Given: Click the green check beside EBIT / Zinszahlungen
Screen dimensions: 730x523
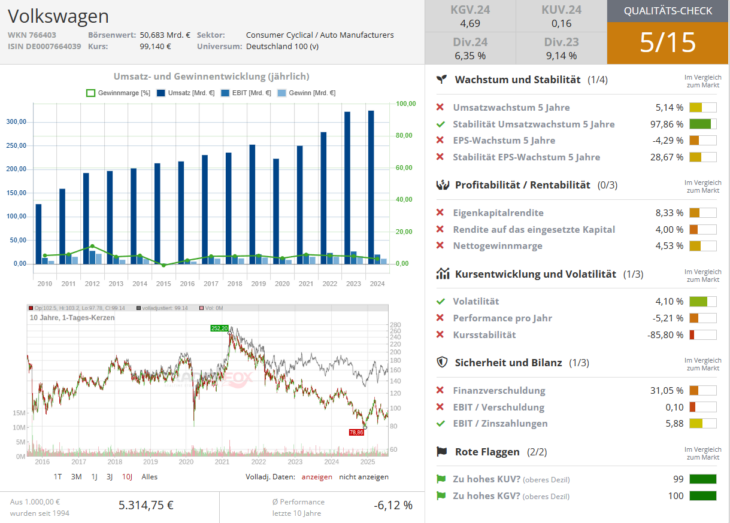Looking at the screenshot, I should click(440, 423).
